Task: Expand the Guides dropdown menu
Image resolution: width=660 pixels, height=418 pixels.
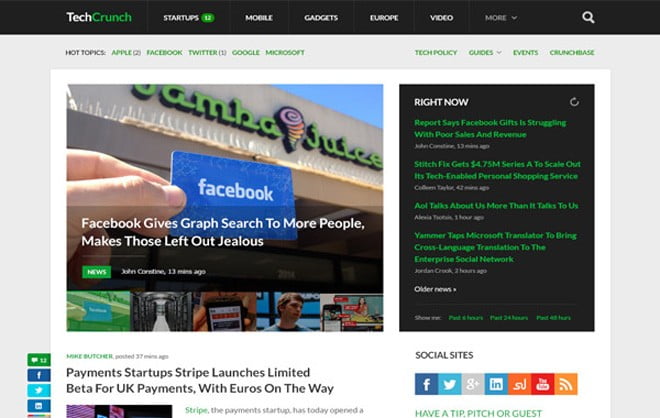Action: [485, 53]
